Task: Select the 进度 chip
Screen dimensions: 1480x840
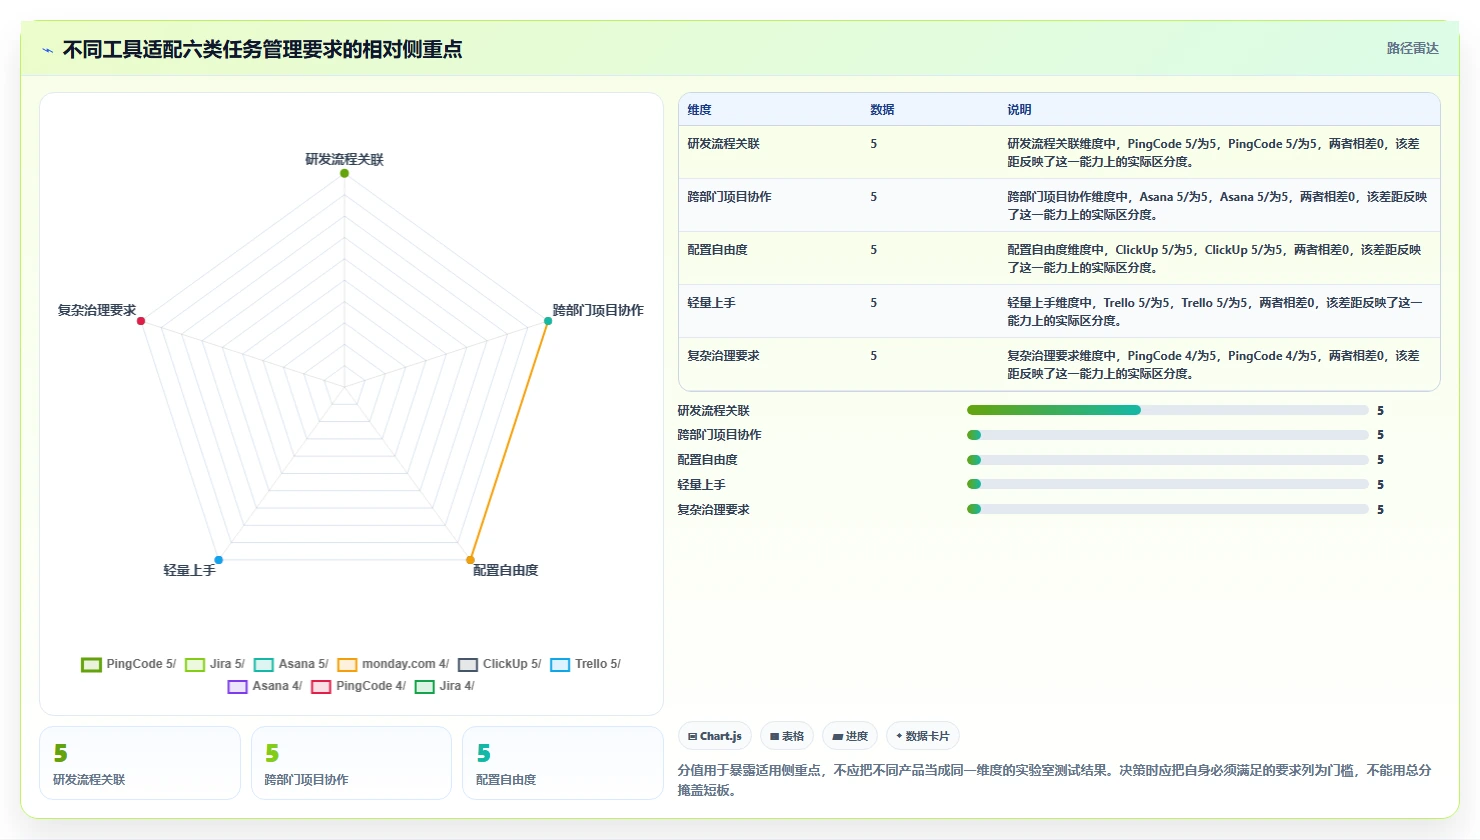Action: pyautogui.click(x=850, y=736)
